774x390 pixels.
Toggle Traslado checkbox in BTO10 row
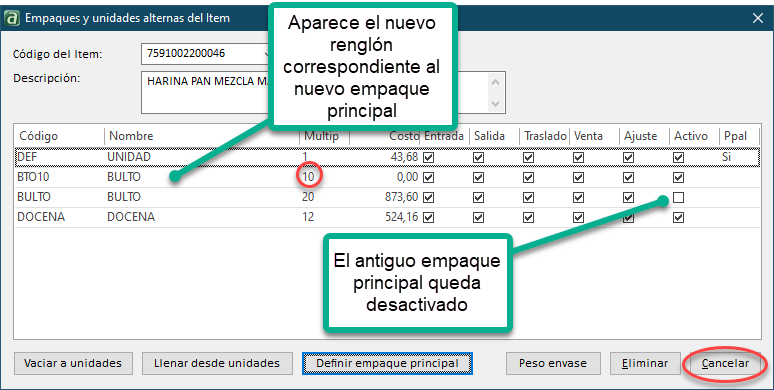[529, 177]
